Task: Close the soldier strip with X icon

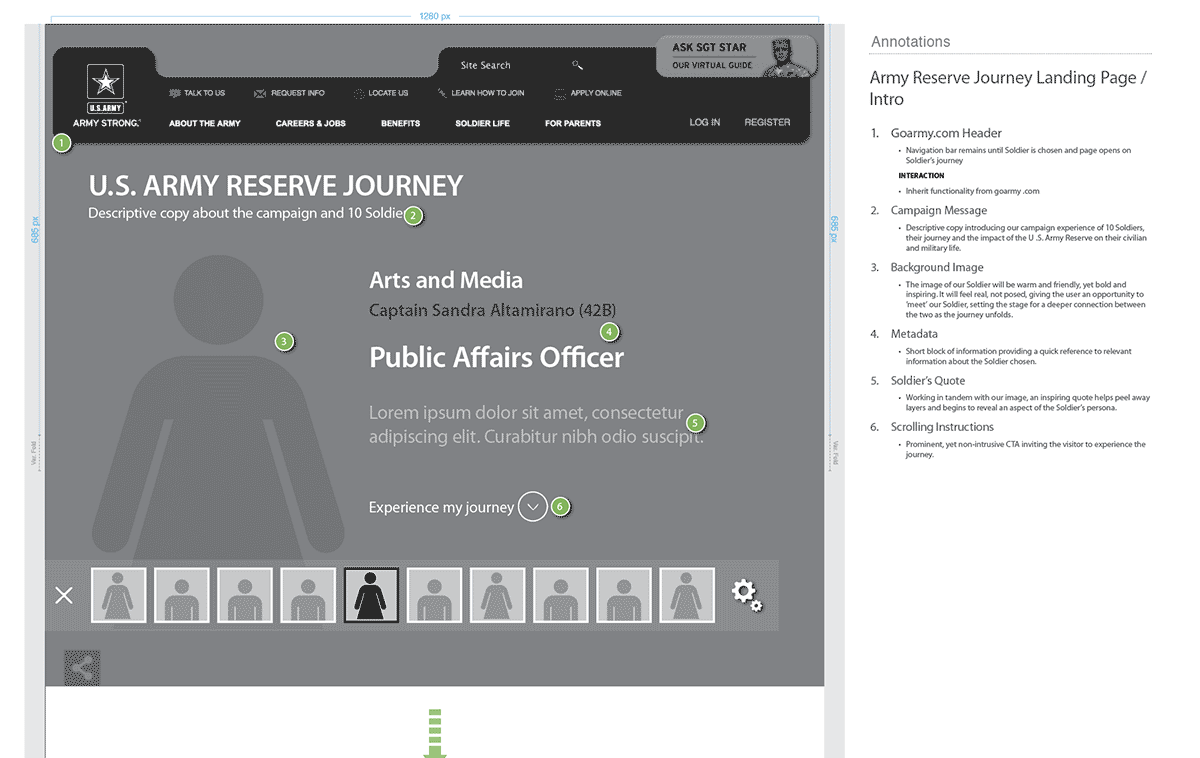Action: (x=64, y=596)
